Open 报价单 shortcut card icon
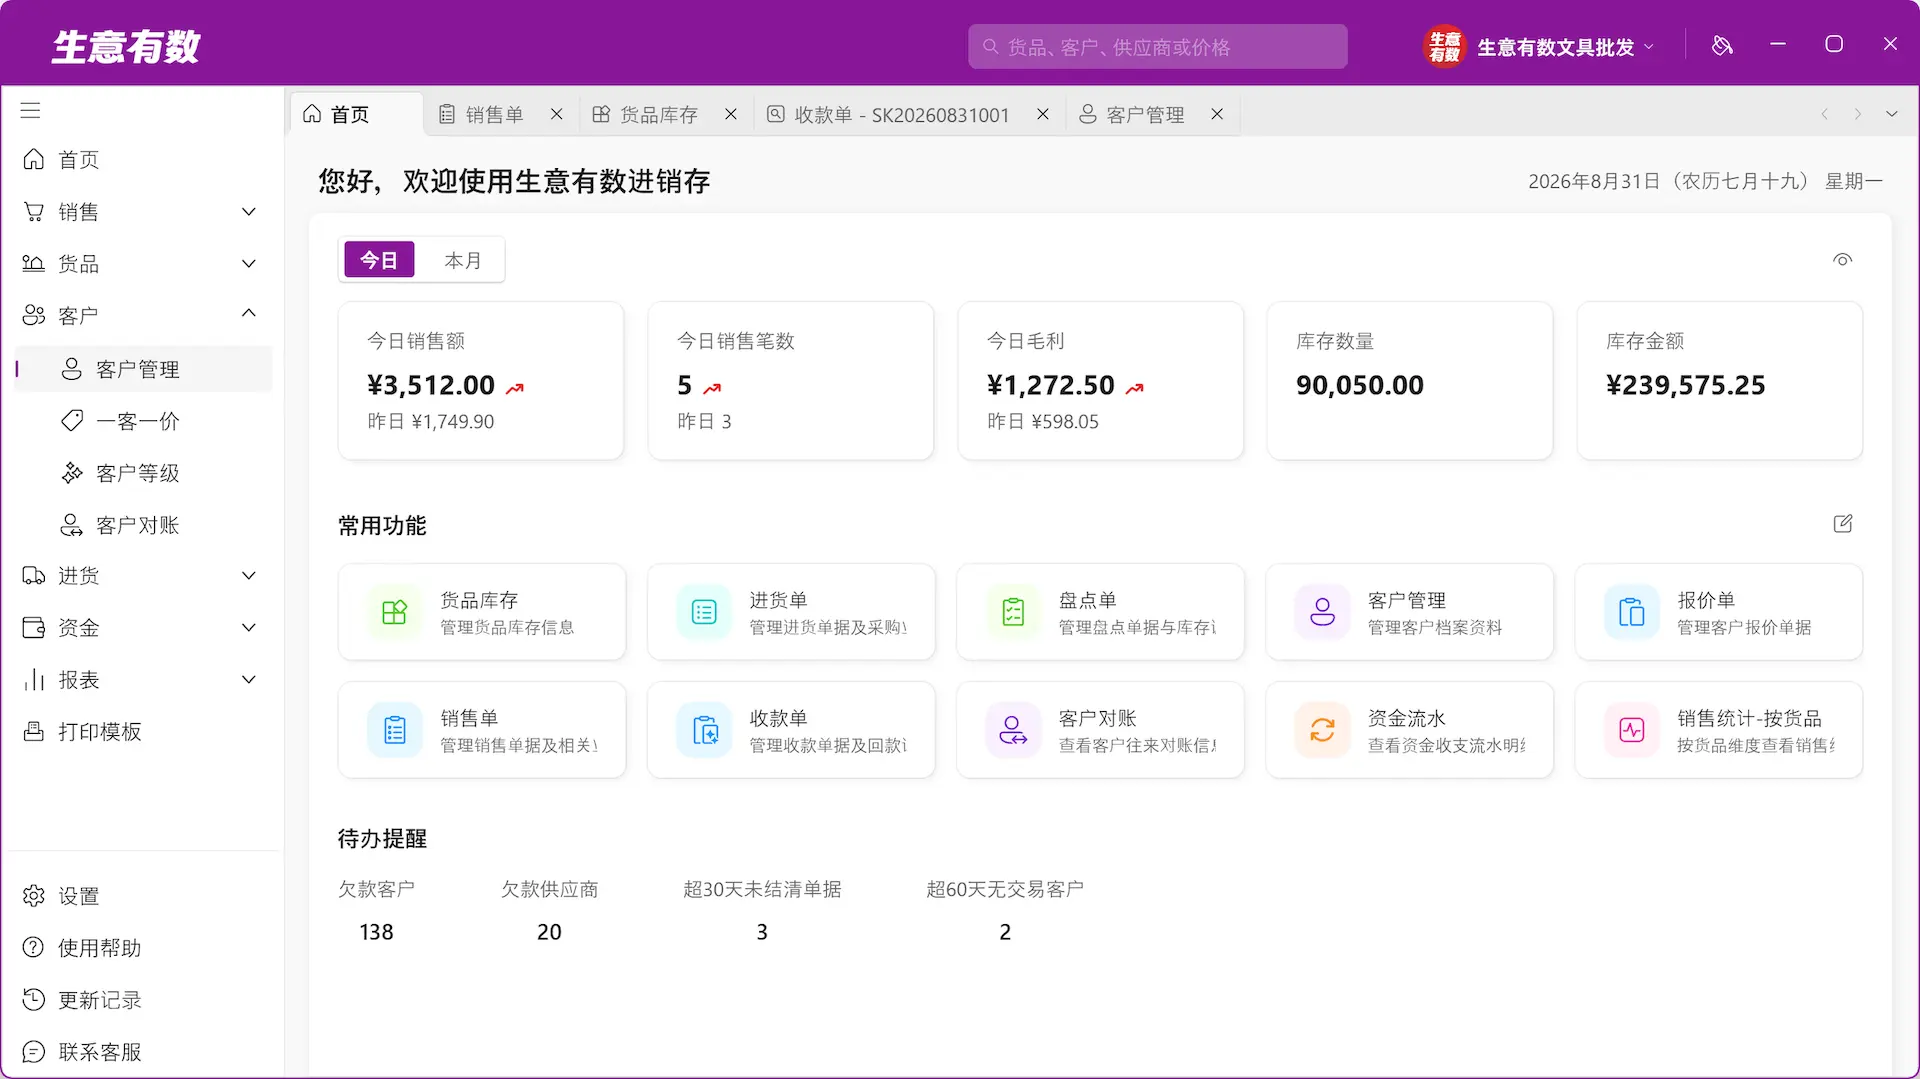Screen dimensions: 1920x1079 pyautogui.click(x=1631, y=612)
